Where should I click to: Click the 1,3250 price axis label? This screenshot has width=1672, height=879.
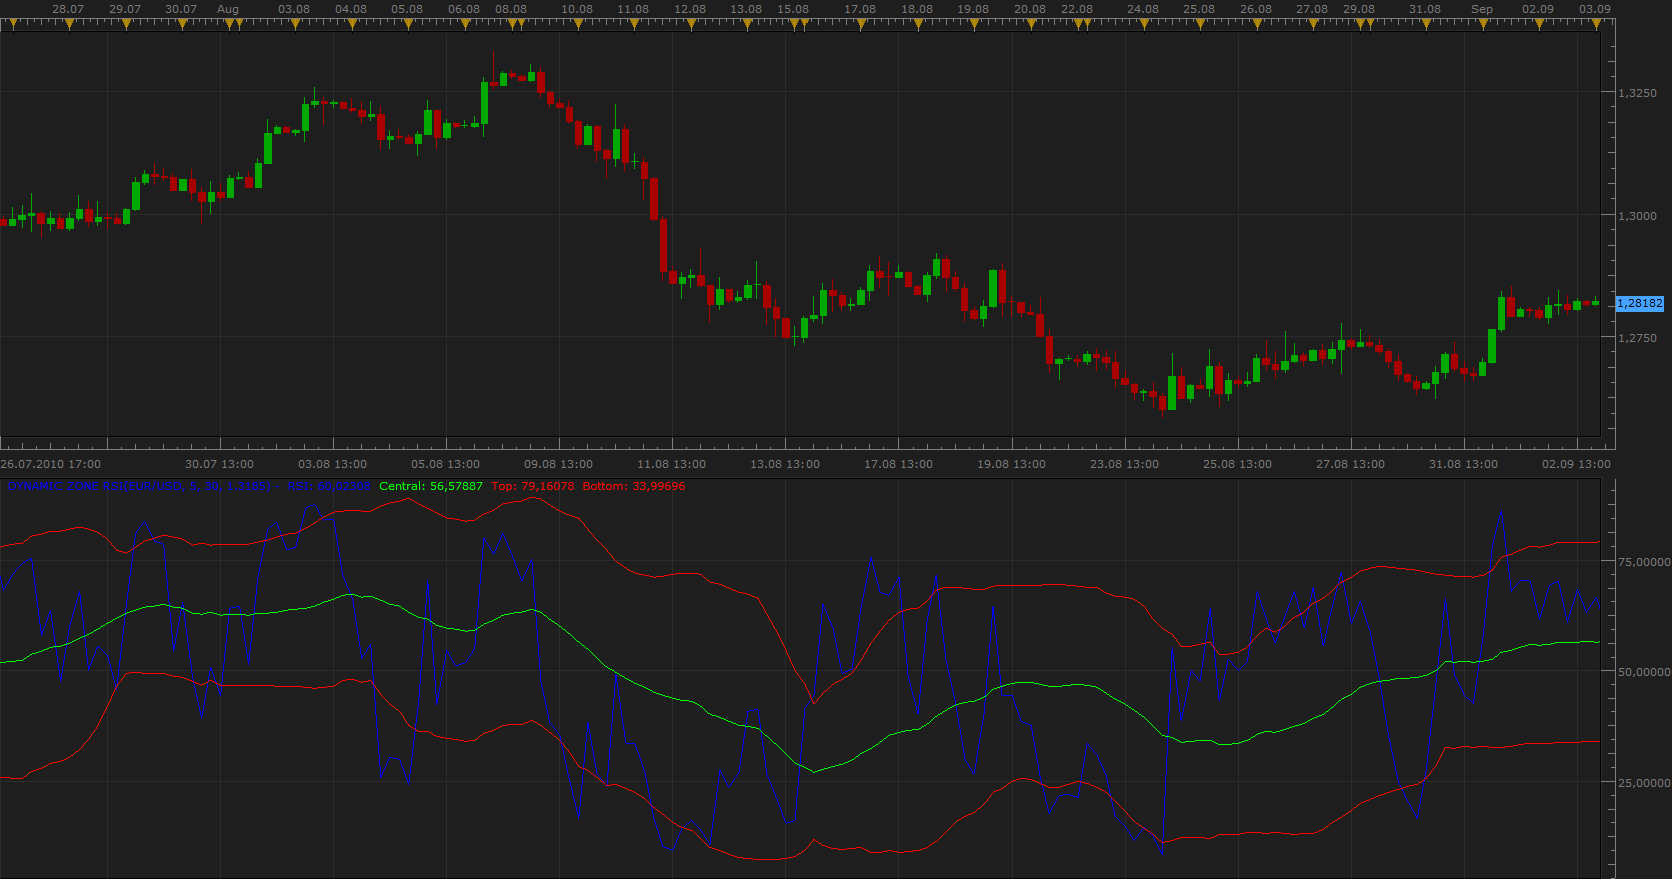pyautogui.click(x=1638, y=93)
